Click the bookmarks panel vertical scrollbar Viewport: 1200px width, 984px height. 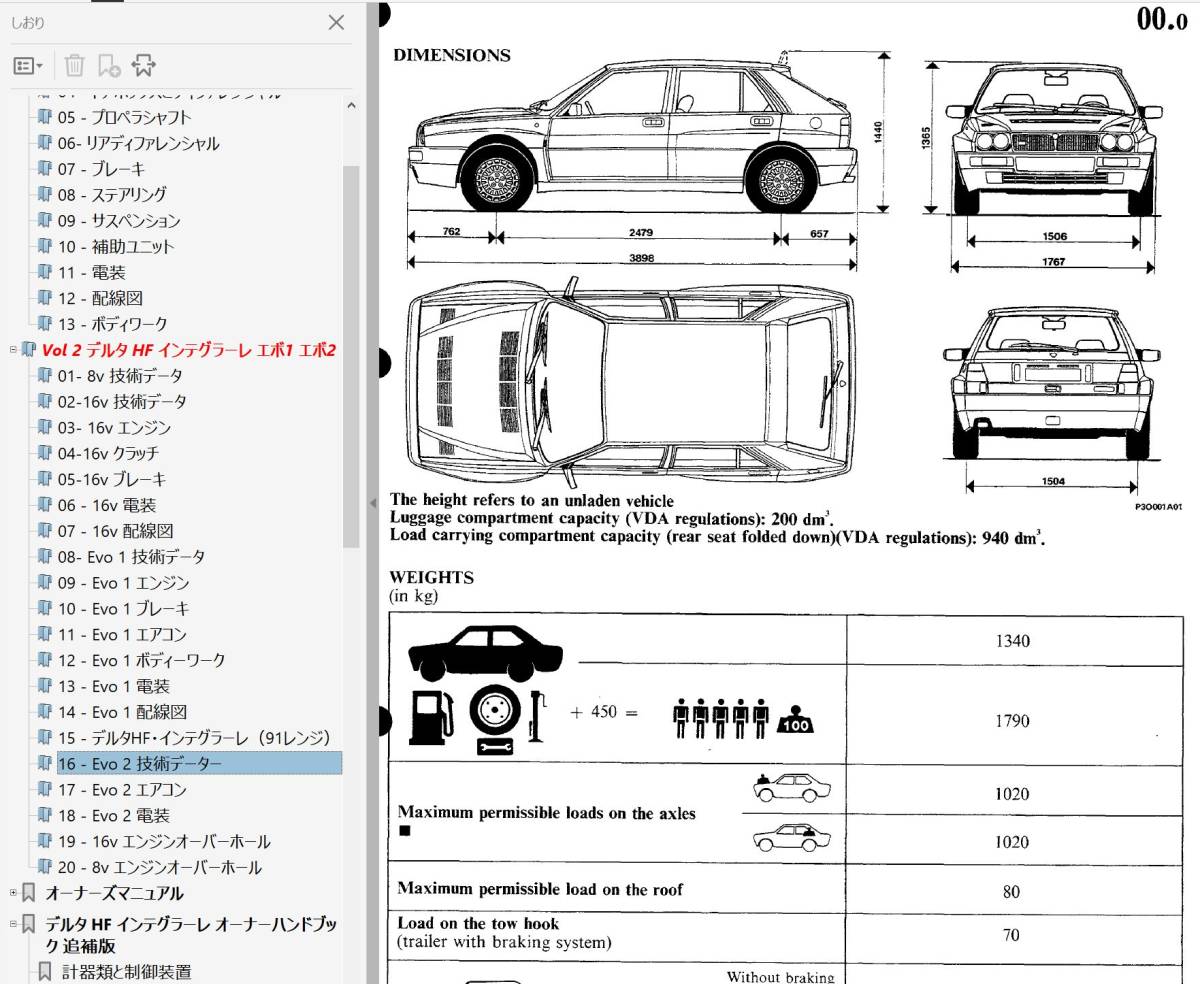point(350,355)
